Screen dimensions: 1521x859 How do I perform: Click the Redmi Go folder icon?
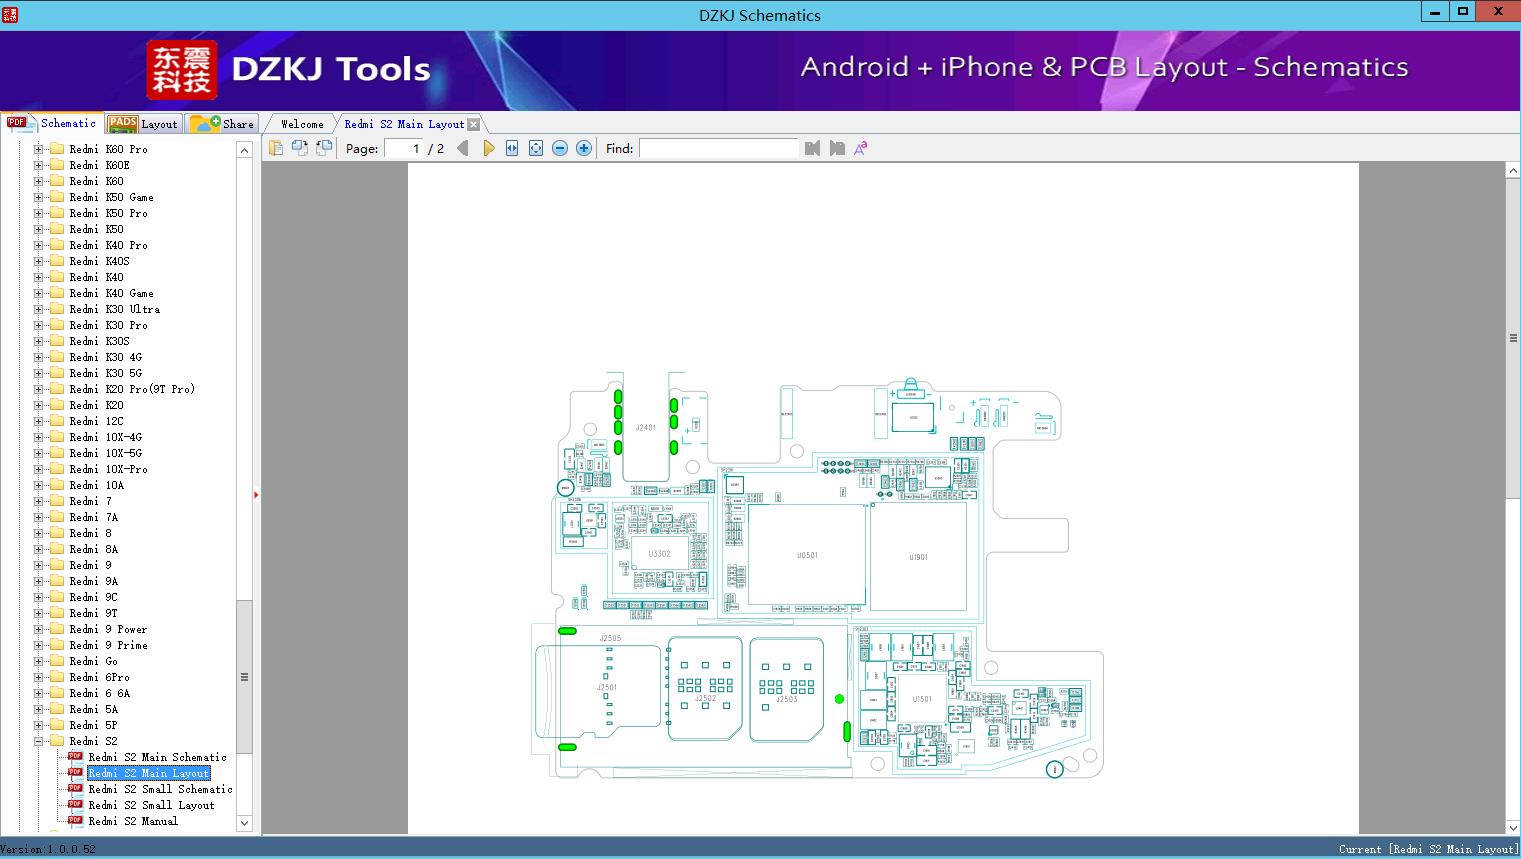[x=57, y=661]
